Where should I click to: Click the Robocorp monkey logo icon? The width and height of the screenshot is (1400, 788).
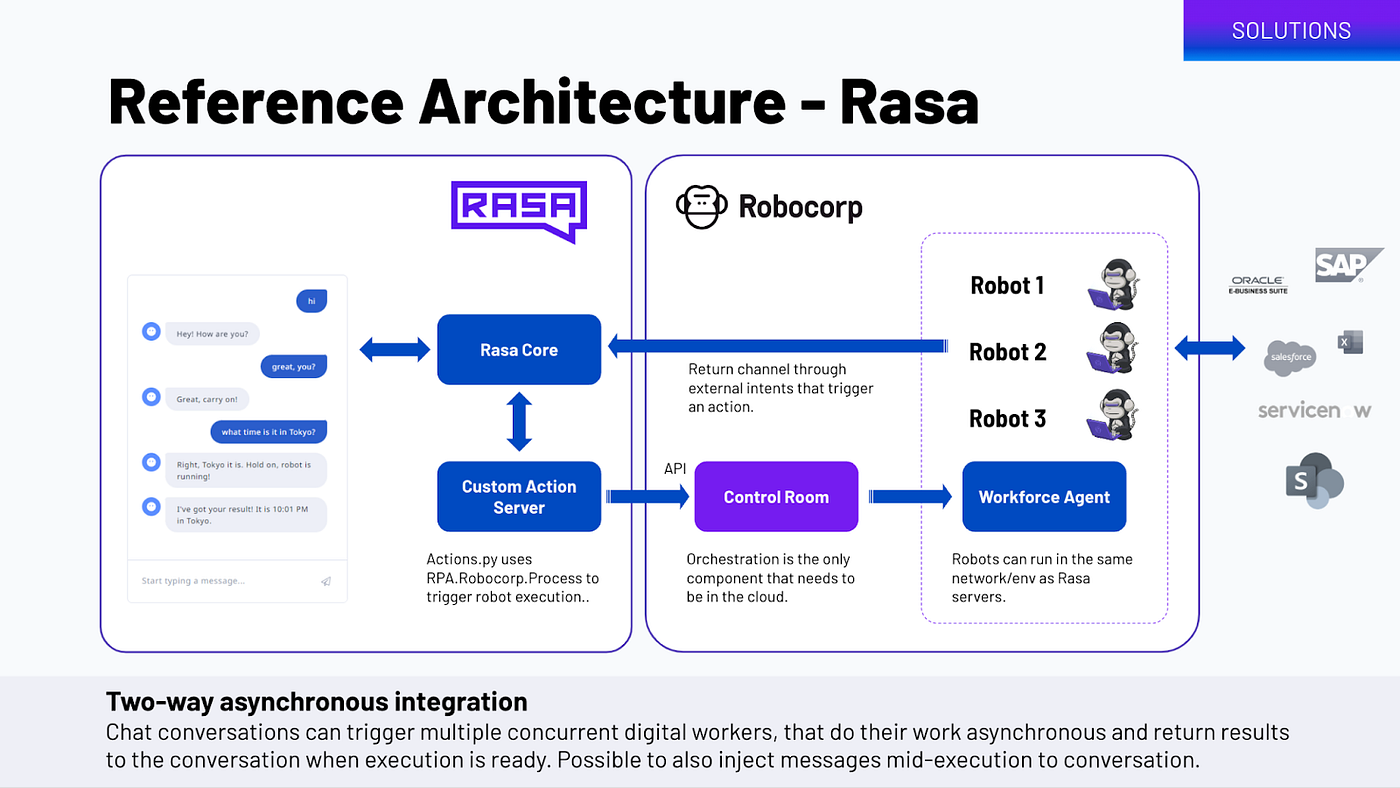701,207
